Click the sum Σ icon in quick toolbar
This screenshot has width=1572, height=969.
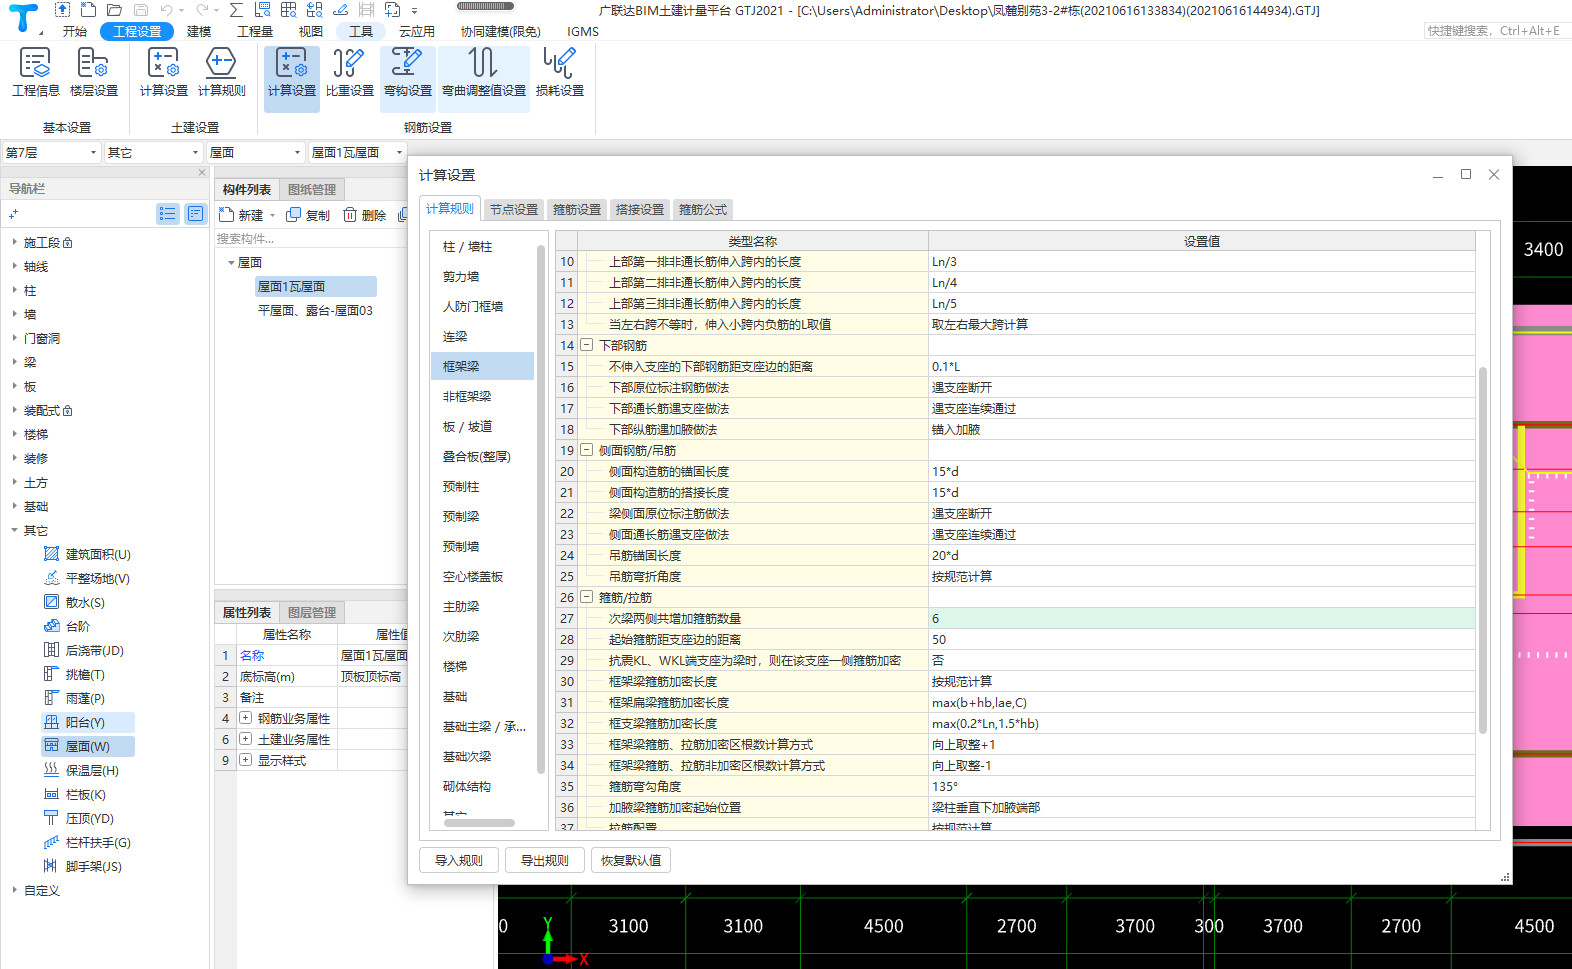[236, 10]
